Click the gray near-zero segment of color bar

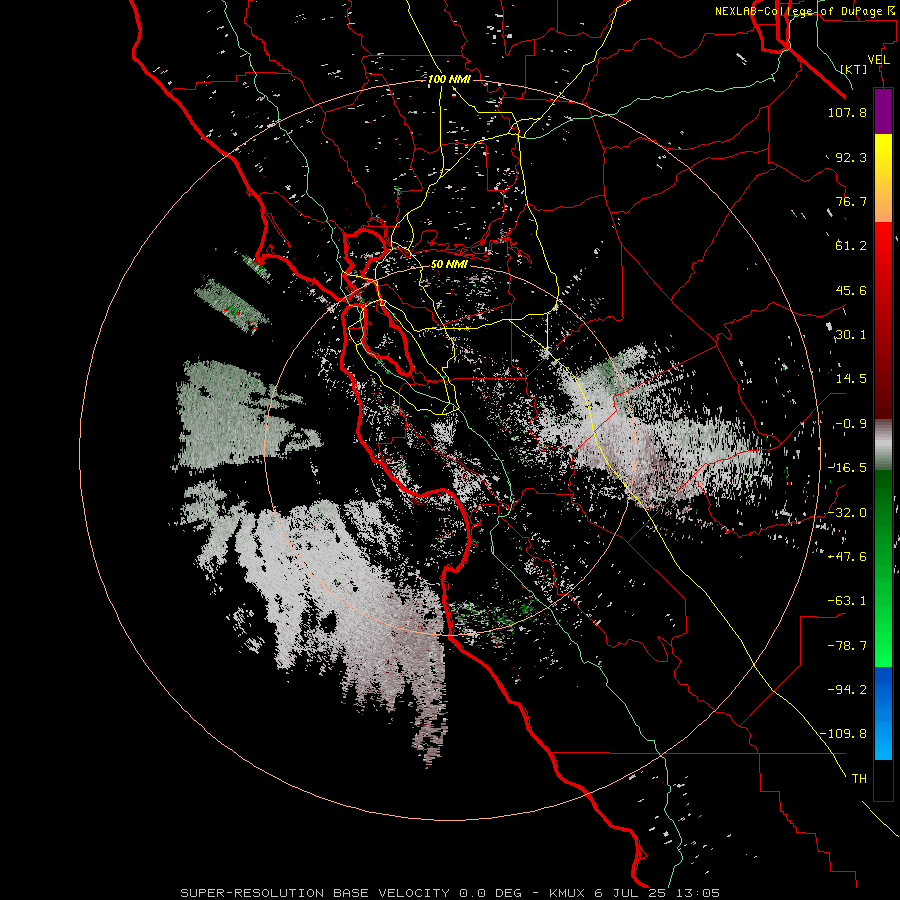pos(883,444)
